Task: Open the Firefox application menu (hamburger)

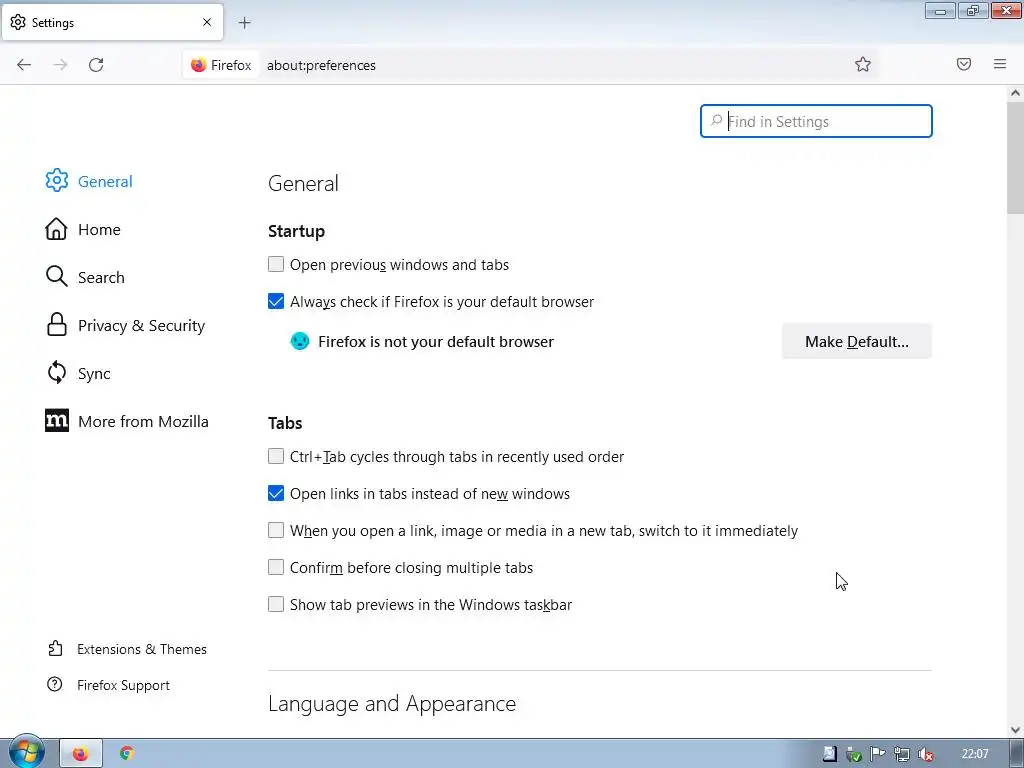Action: click(1000, 64)
